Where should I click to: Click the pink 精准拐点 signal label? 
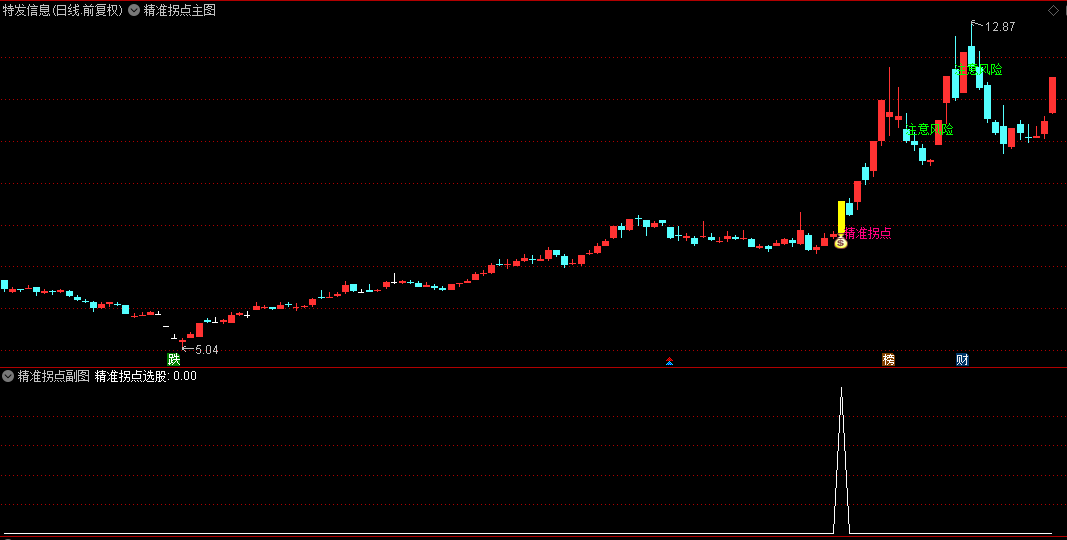pos(868,233)
